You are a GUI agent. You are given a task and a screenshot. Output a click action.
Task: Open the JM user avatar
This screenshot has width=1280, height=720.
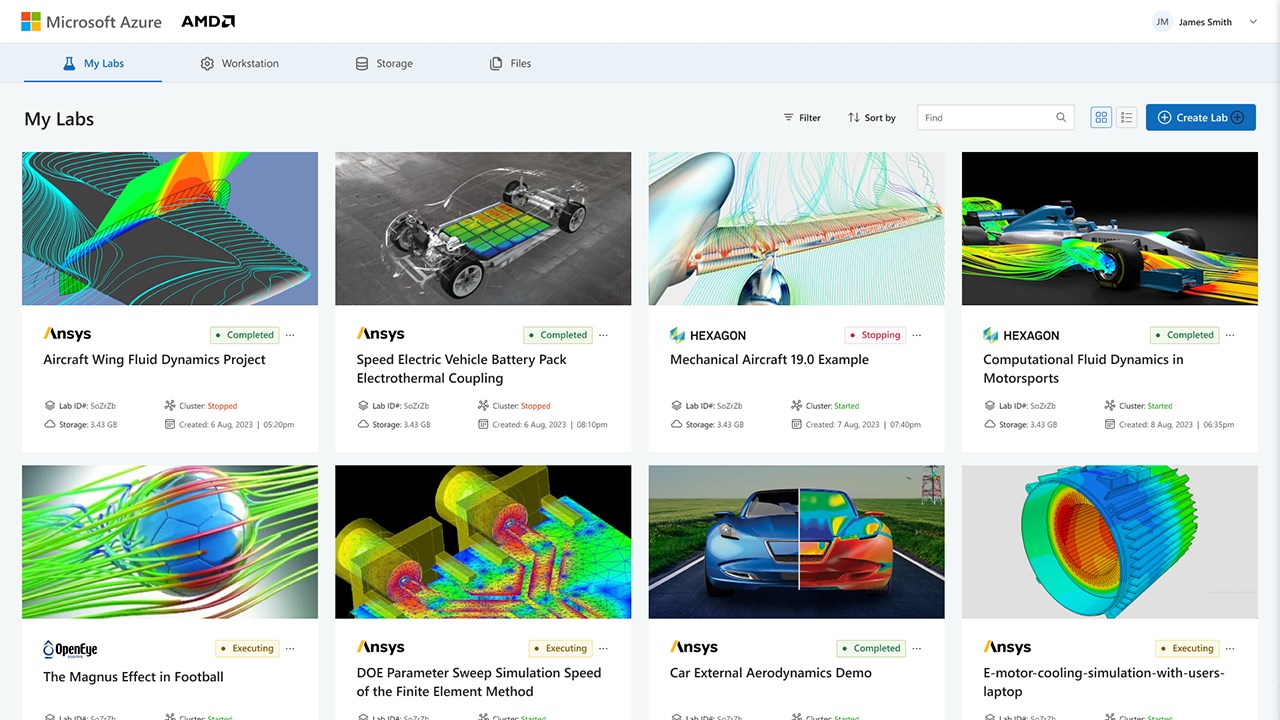[1162, 22]
